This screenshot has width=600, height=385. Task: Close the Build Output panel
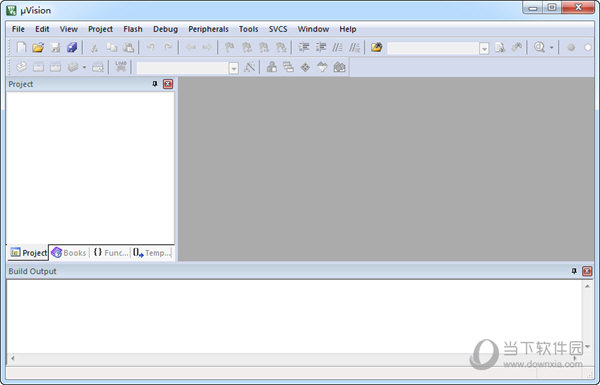(587, 271)
